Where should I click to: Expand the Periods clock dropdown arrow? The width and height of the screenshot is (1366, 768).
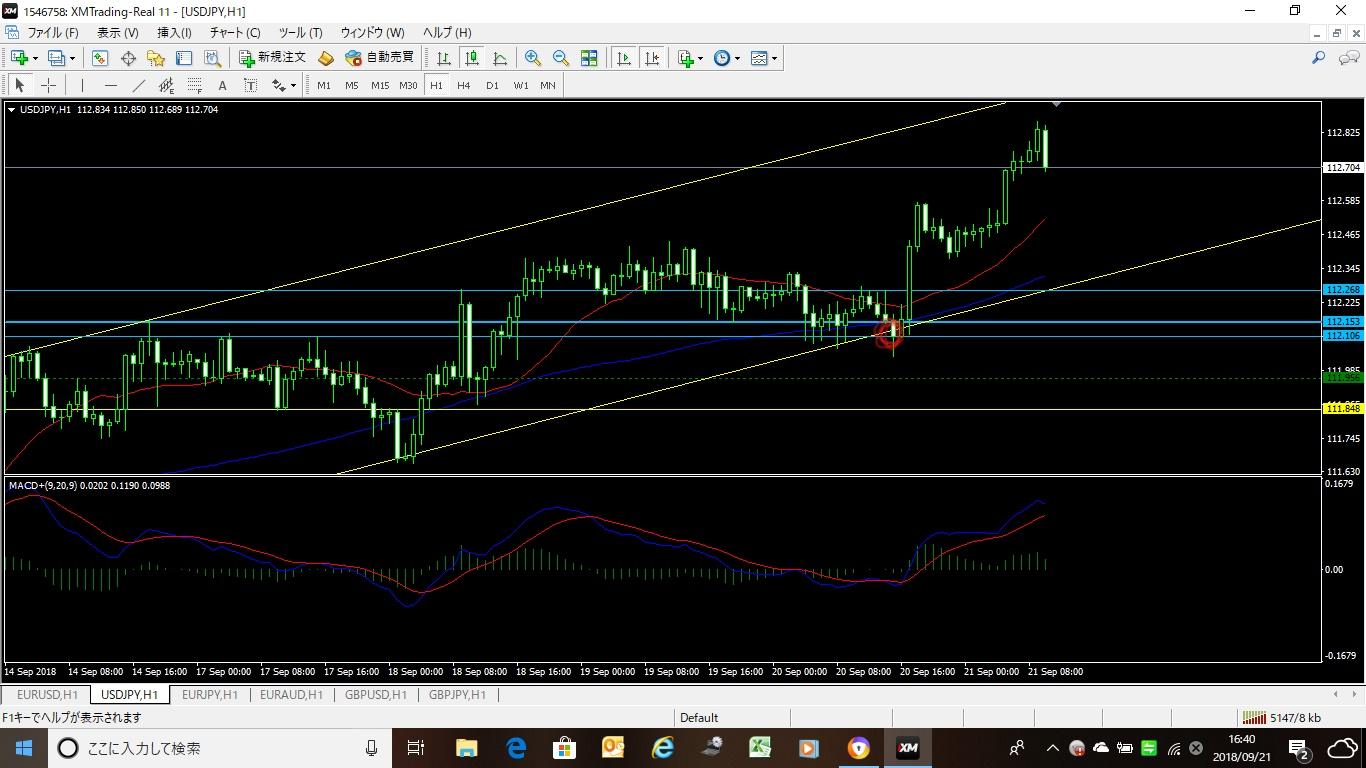[737, 58]
